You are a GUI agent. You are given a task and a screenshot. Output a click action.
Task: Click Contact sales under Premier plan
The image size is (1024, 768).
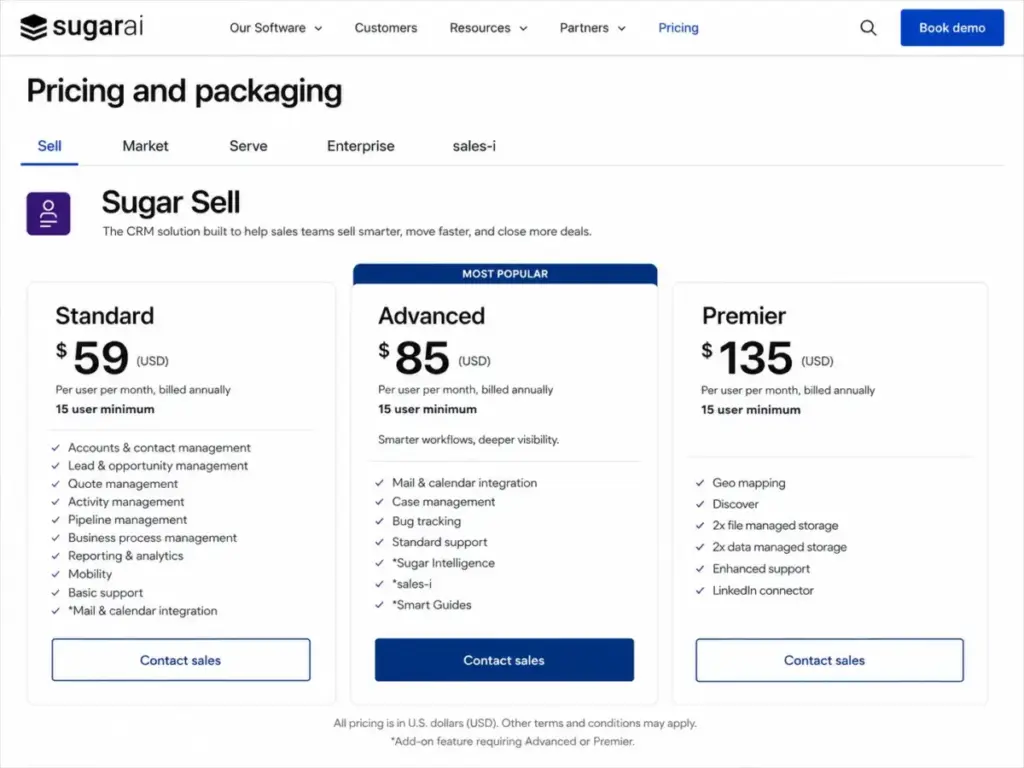[x=829, y=660]
